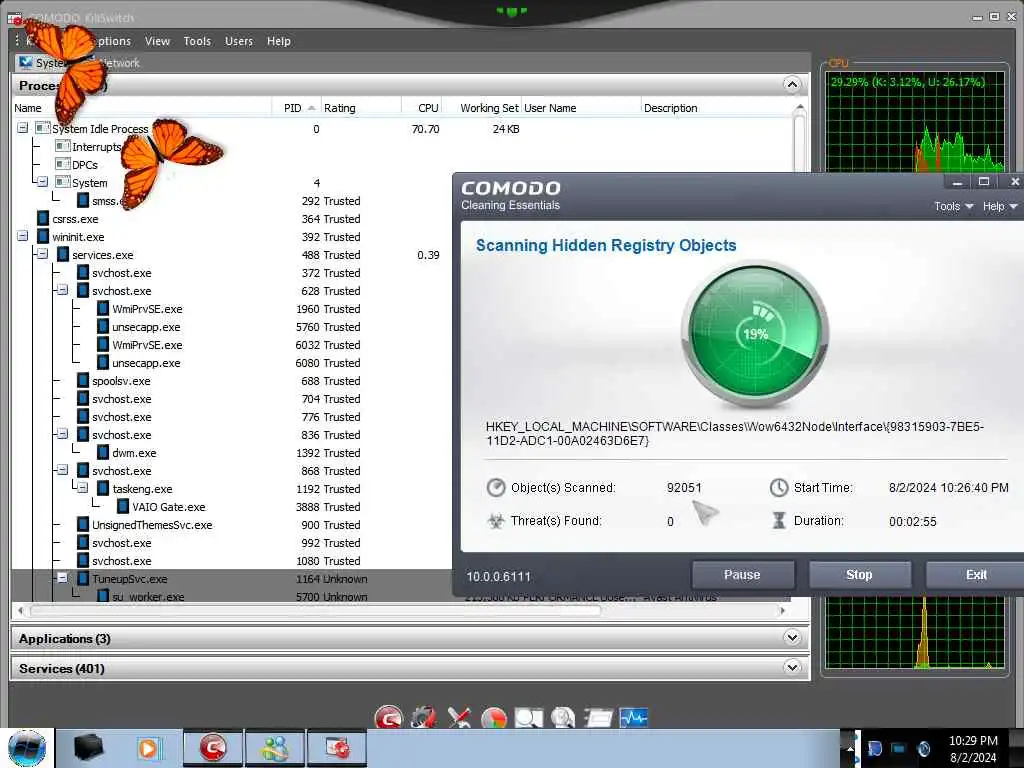Select the Interrupts entry in process tree
This screenshot has width=1024, height=768.
[x=97, y=147]
